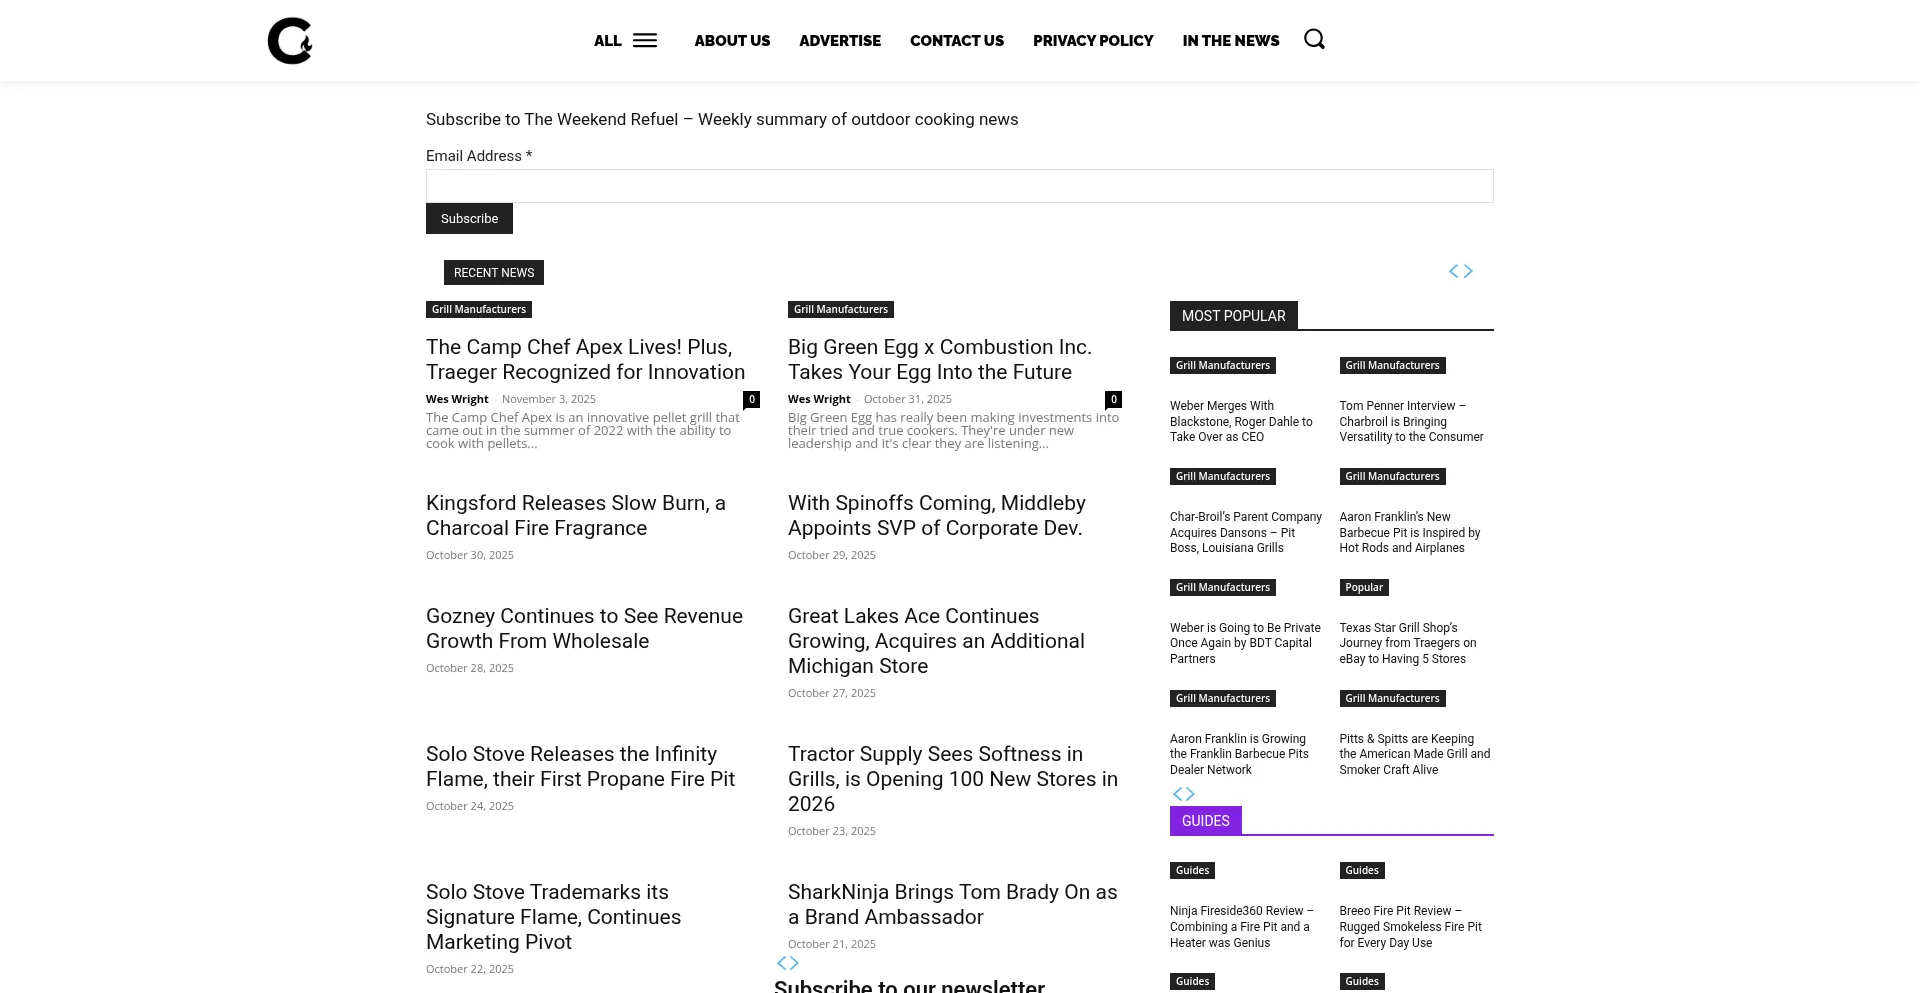The width and height of the screenshot is (1920, 993).
Task: Click the site logo in the header
Action: point(290,41)
